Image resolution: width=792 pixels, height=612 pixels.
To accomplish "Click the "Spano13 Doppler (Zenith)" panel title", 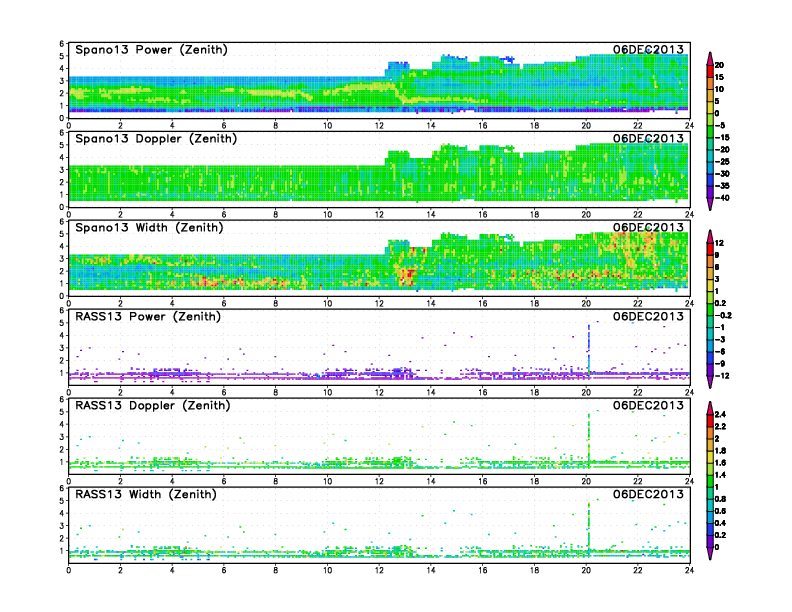I will pyautogui.click(x=156, y=138).
